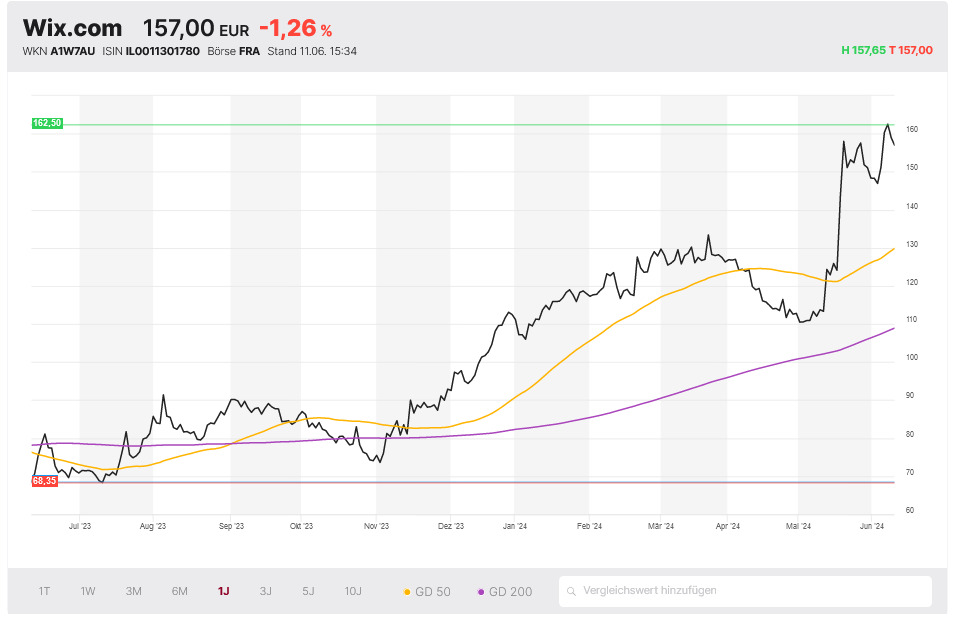The image size is (954, 620).
Task: Click the ISIN IL0011301780 text
Action: click(x=151, y=51)
